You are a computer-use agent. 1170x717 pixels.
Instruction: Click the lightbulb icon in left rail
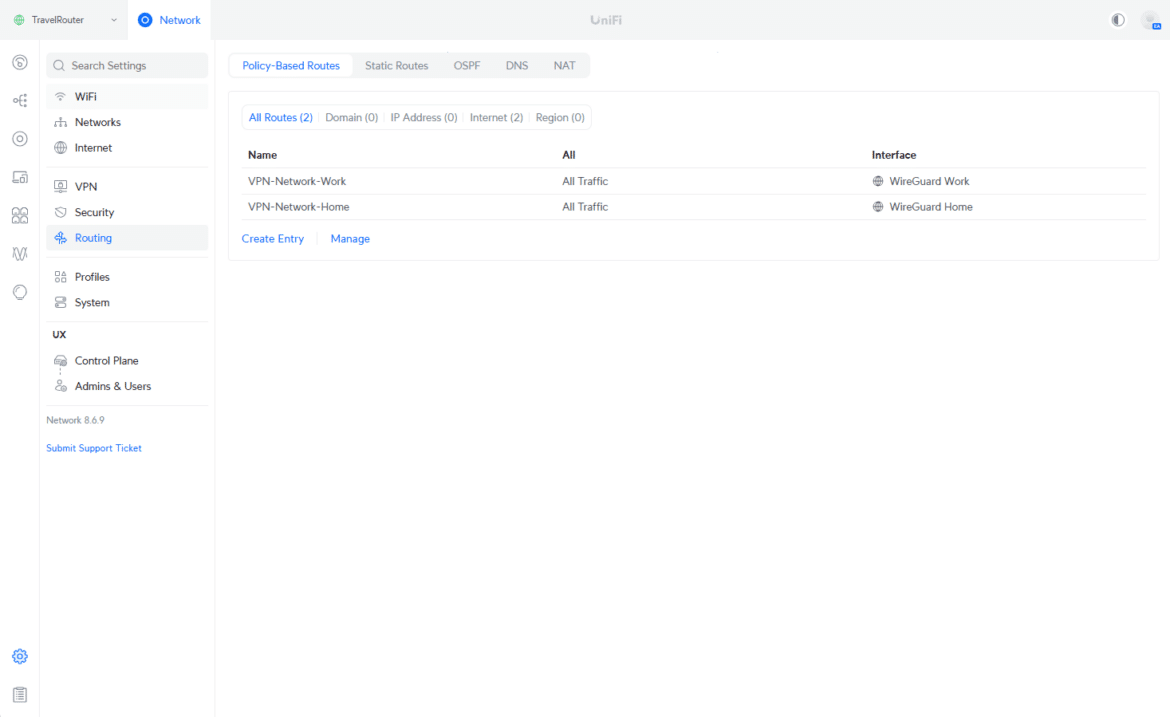(20, 292)
